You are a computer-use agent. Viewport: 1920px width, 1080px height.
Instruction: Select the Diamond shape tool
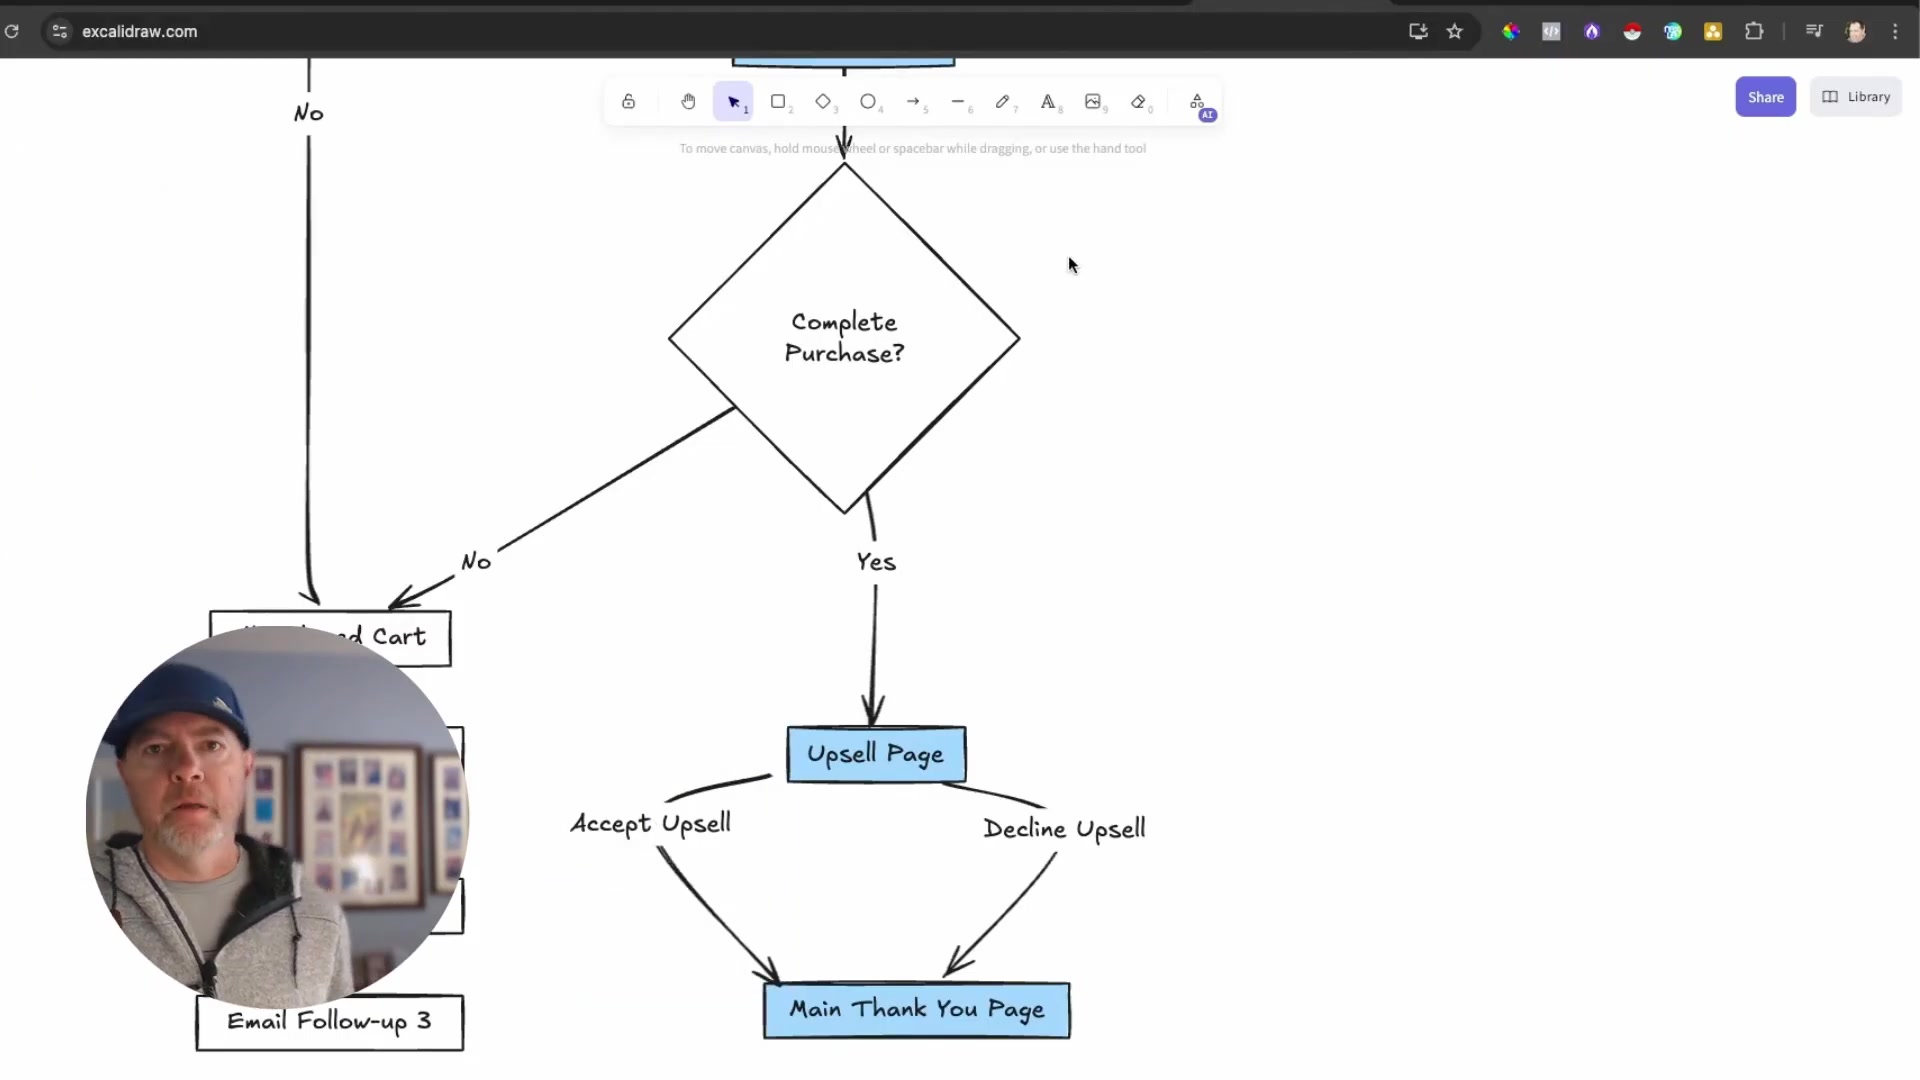pos(824,101)
